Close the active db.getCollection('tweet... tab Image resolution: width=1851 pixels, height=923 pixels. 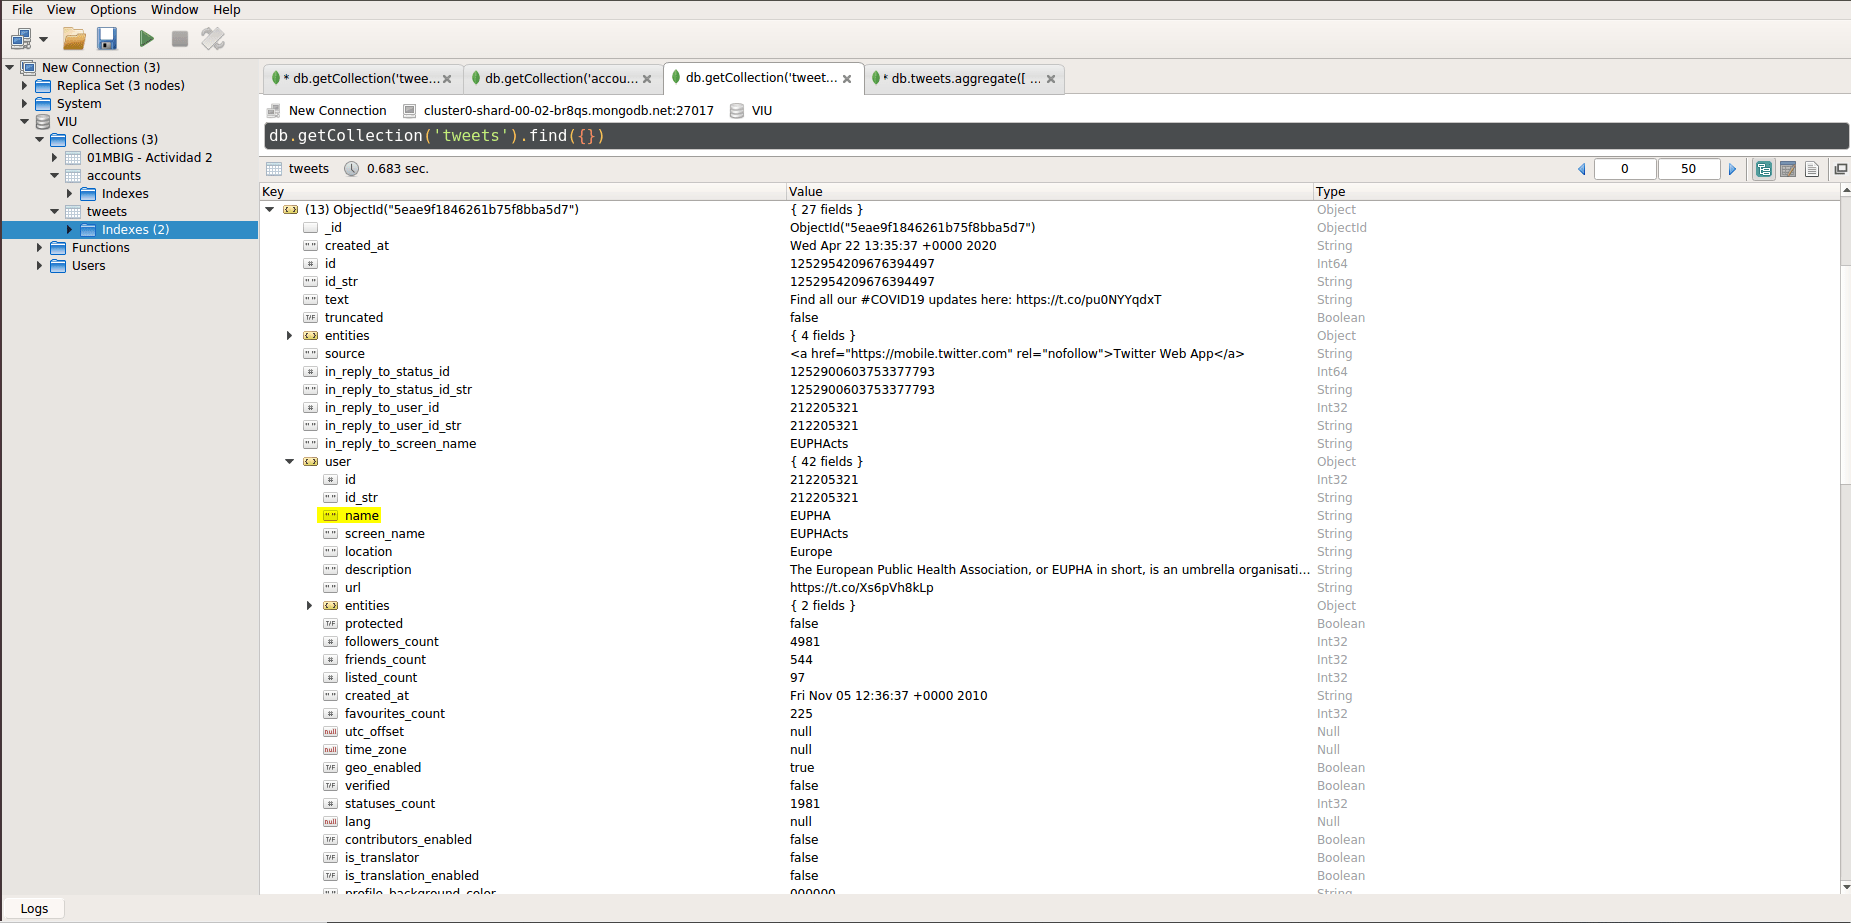point(847,79)
